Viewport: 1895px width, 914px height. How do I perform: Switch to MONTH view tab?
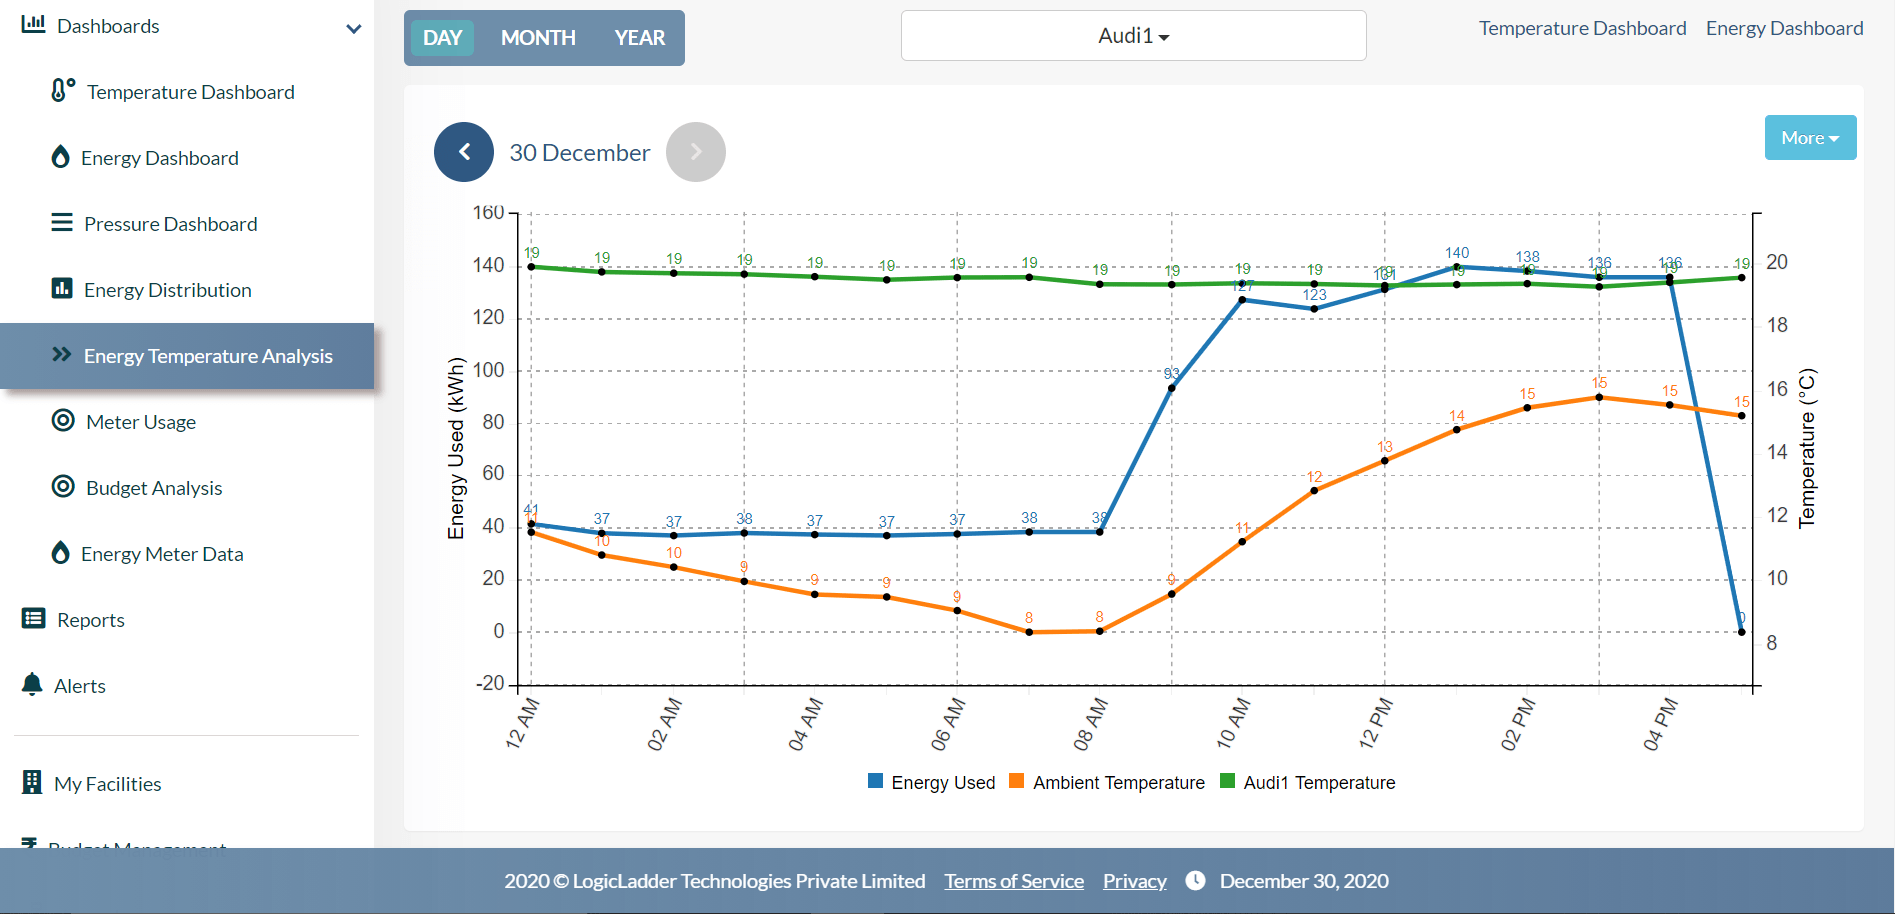(x=538, y=37)
